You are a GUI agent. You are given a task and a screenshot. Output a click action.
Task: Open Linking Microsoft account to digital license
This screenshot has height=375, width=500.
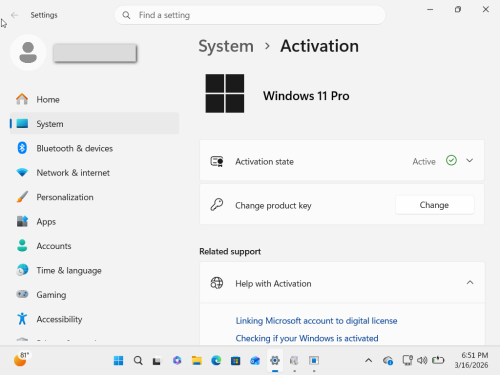click(x=316, y=321)
